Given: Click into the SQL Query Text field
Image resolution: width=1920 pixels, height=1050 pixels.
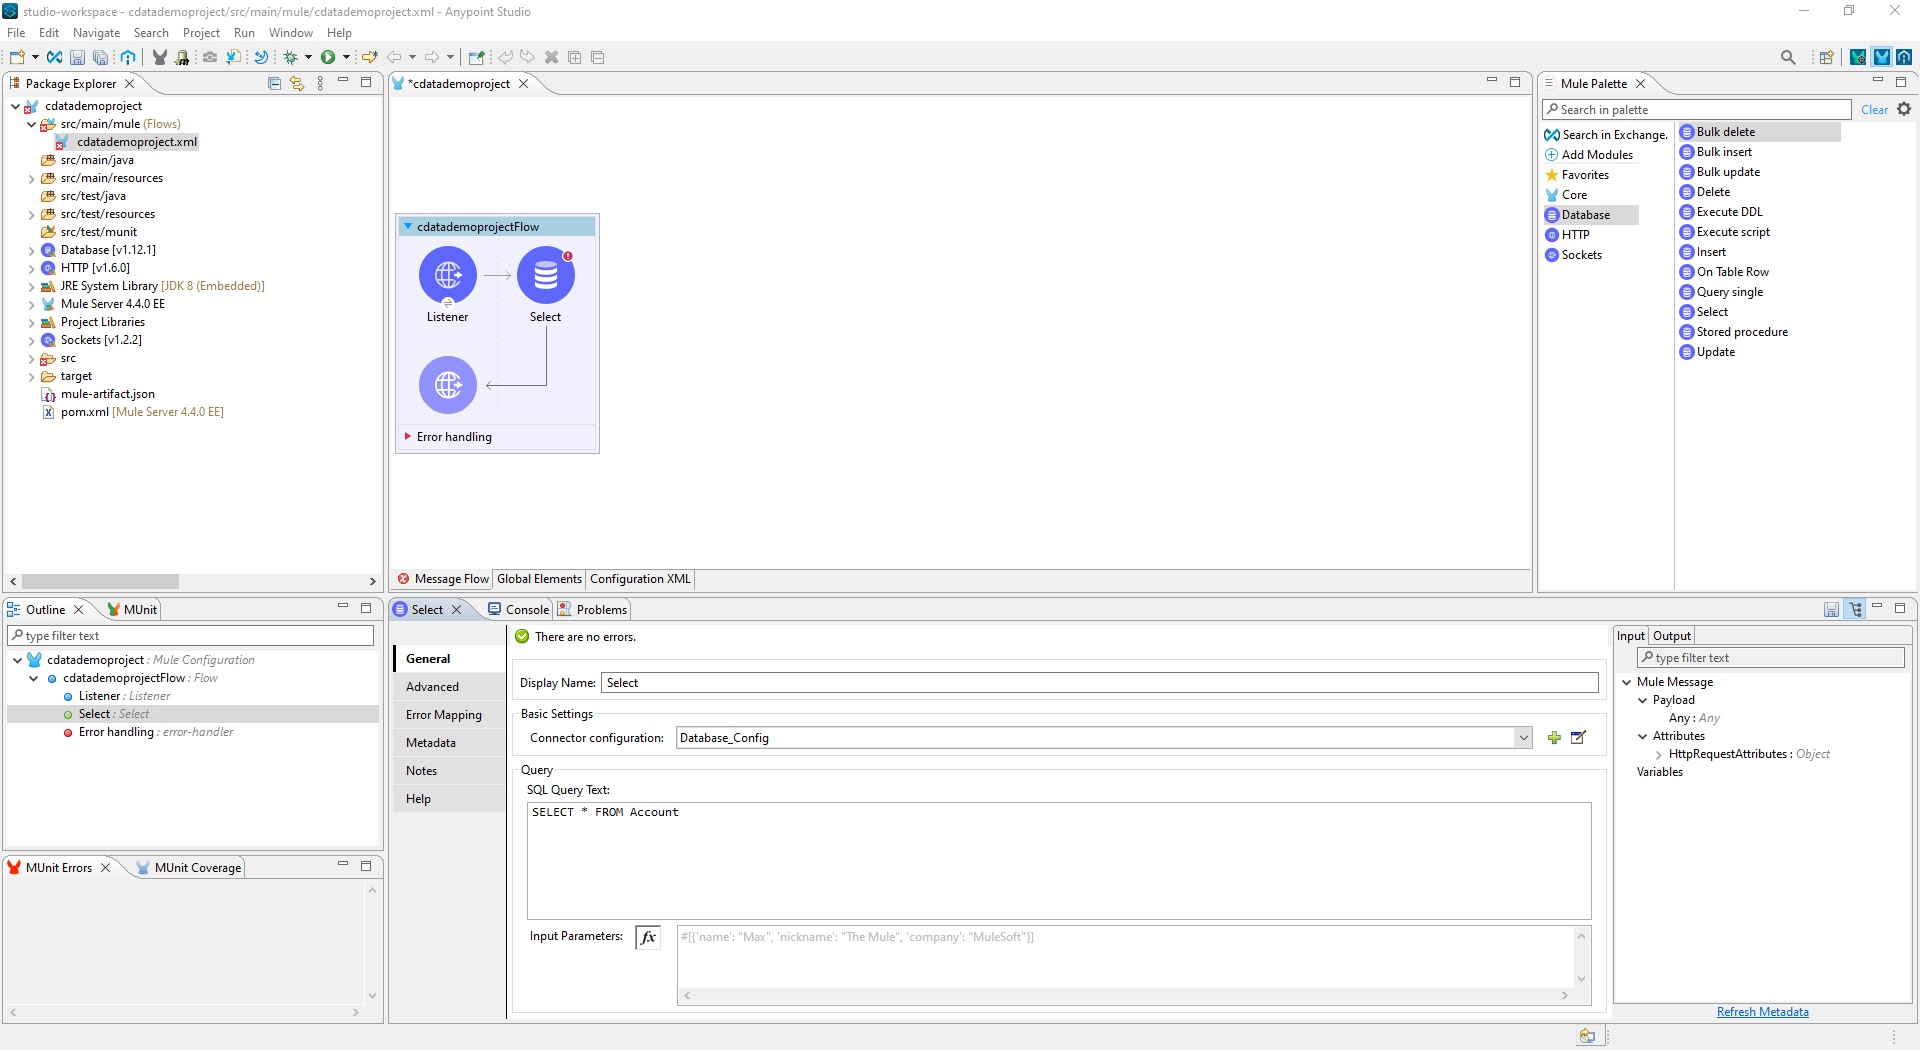Looking at the screenshot, I should point(1058,860).
